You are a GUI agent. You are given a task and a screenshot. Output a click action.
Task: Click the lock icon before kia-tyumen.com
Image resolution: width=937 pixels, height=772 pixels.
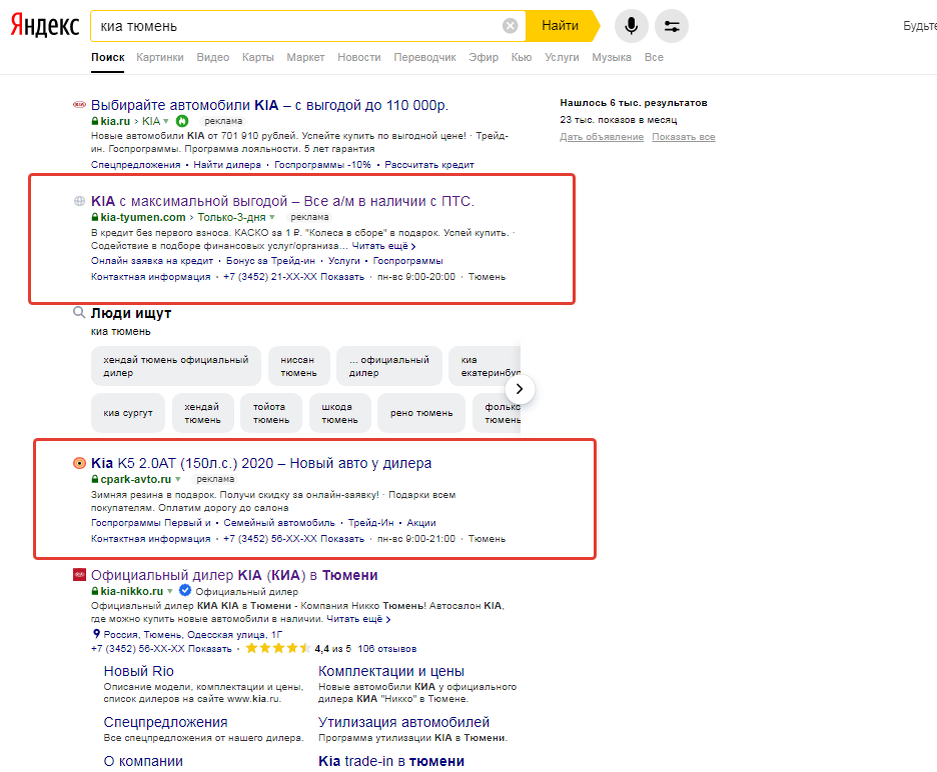click(x=95, y=217)
